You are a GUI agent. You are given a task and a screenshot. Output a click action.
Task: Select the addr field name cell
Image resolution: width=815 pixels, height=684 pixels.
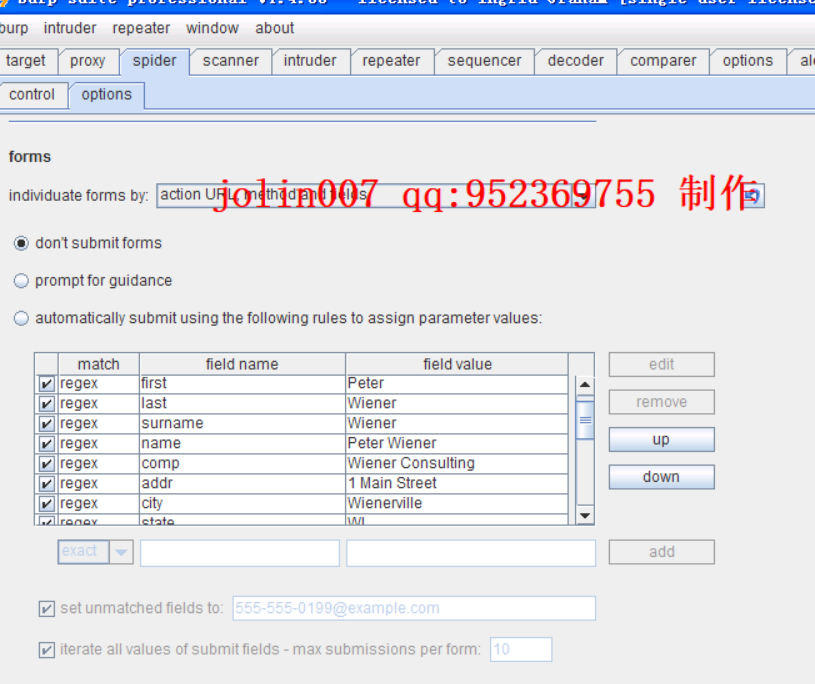[x=242, y=483]
